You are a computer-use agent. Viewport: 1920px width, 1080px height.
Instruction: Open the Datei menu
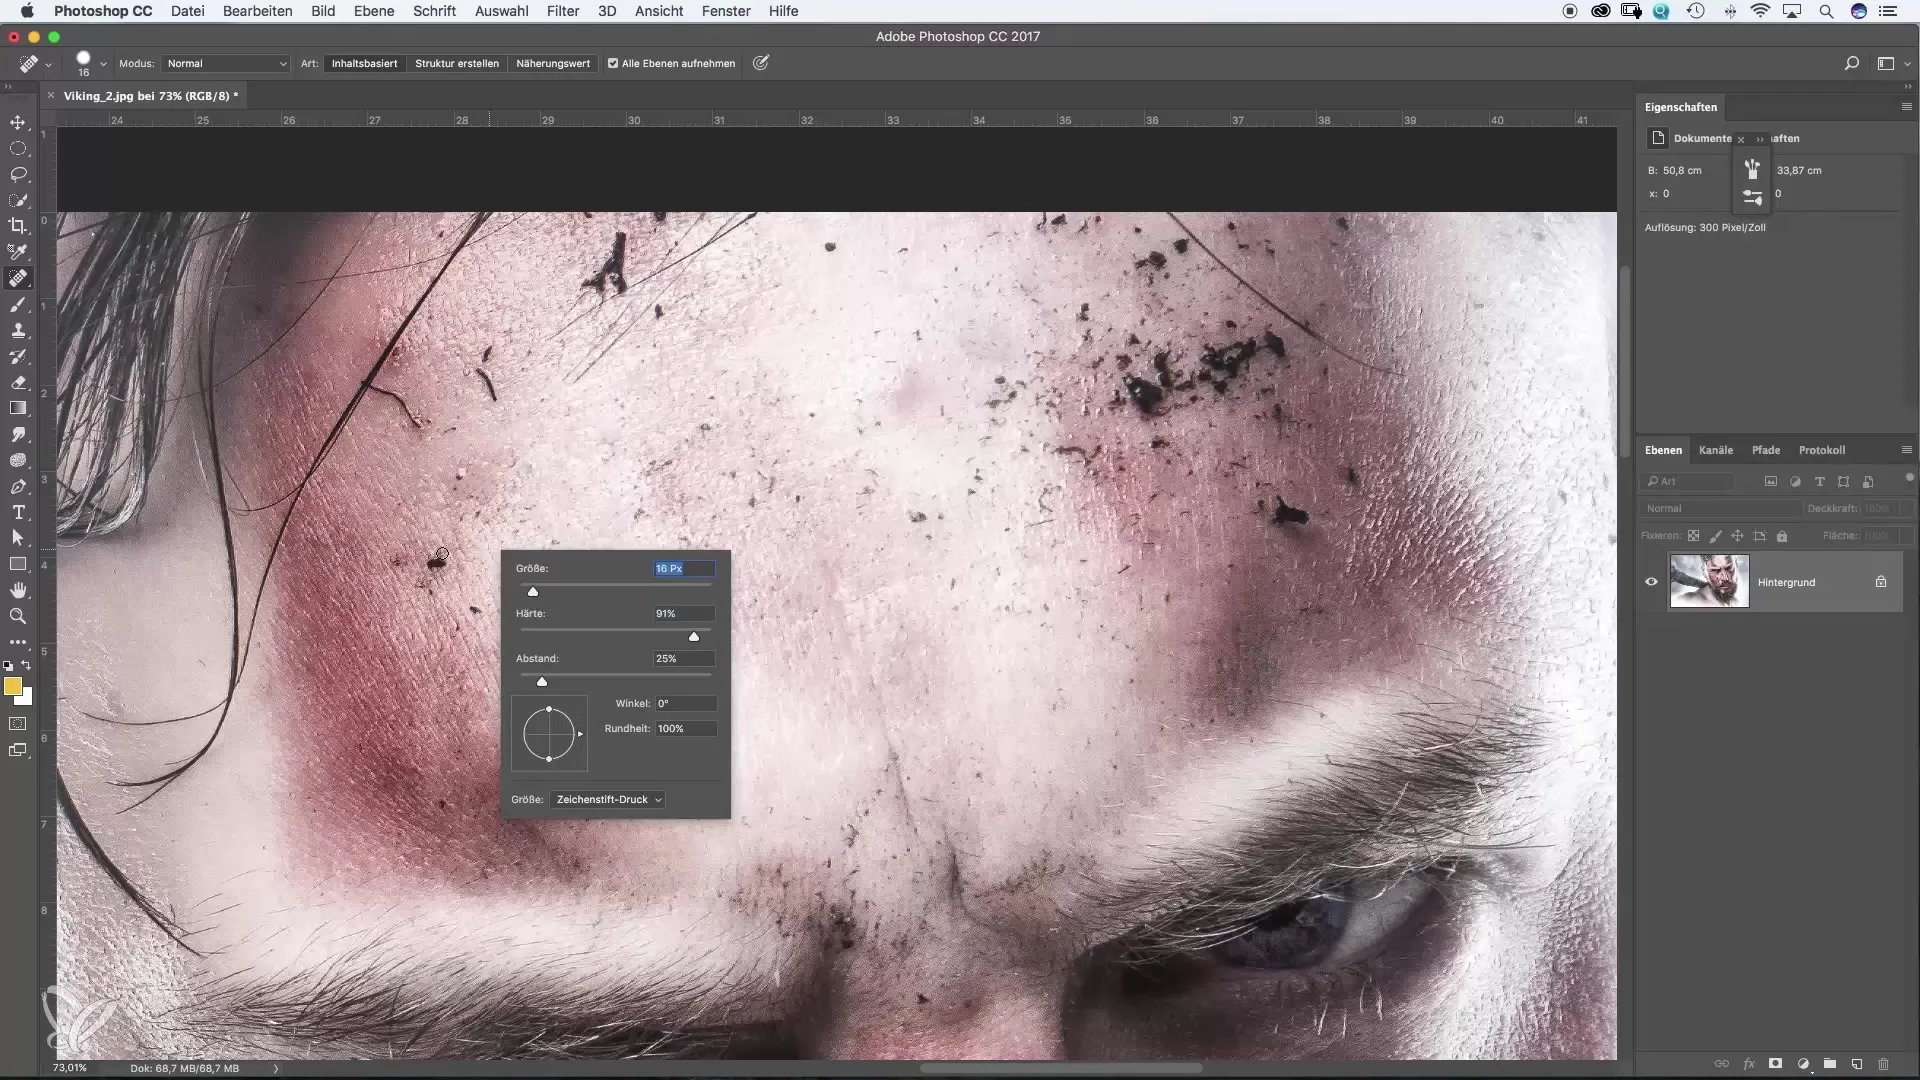pos(188,11)
